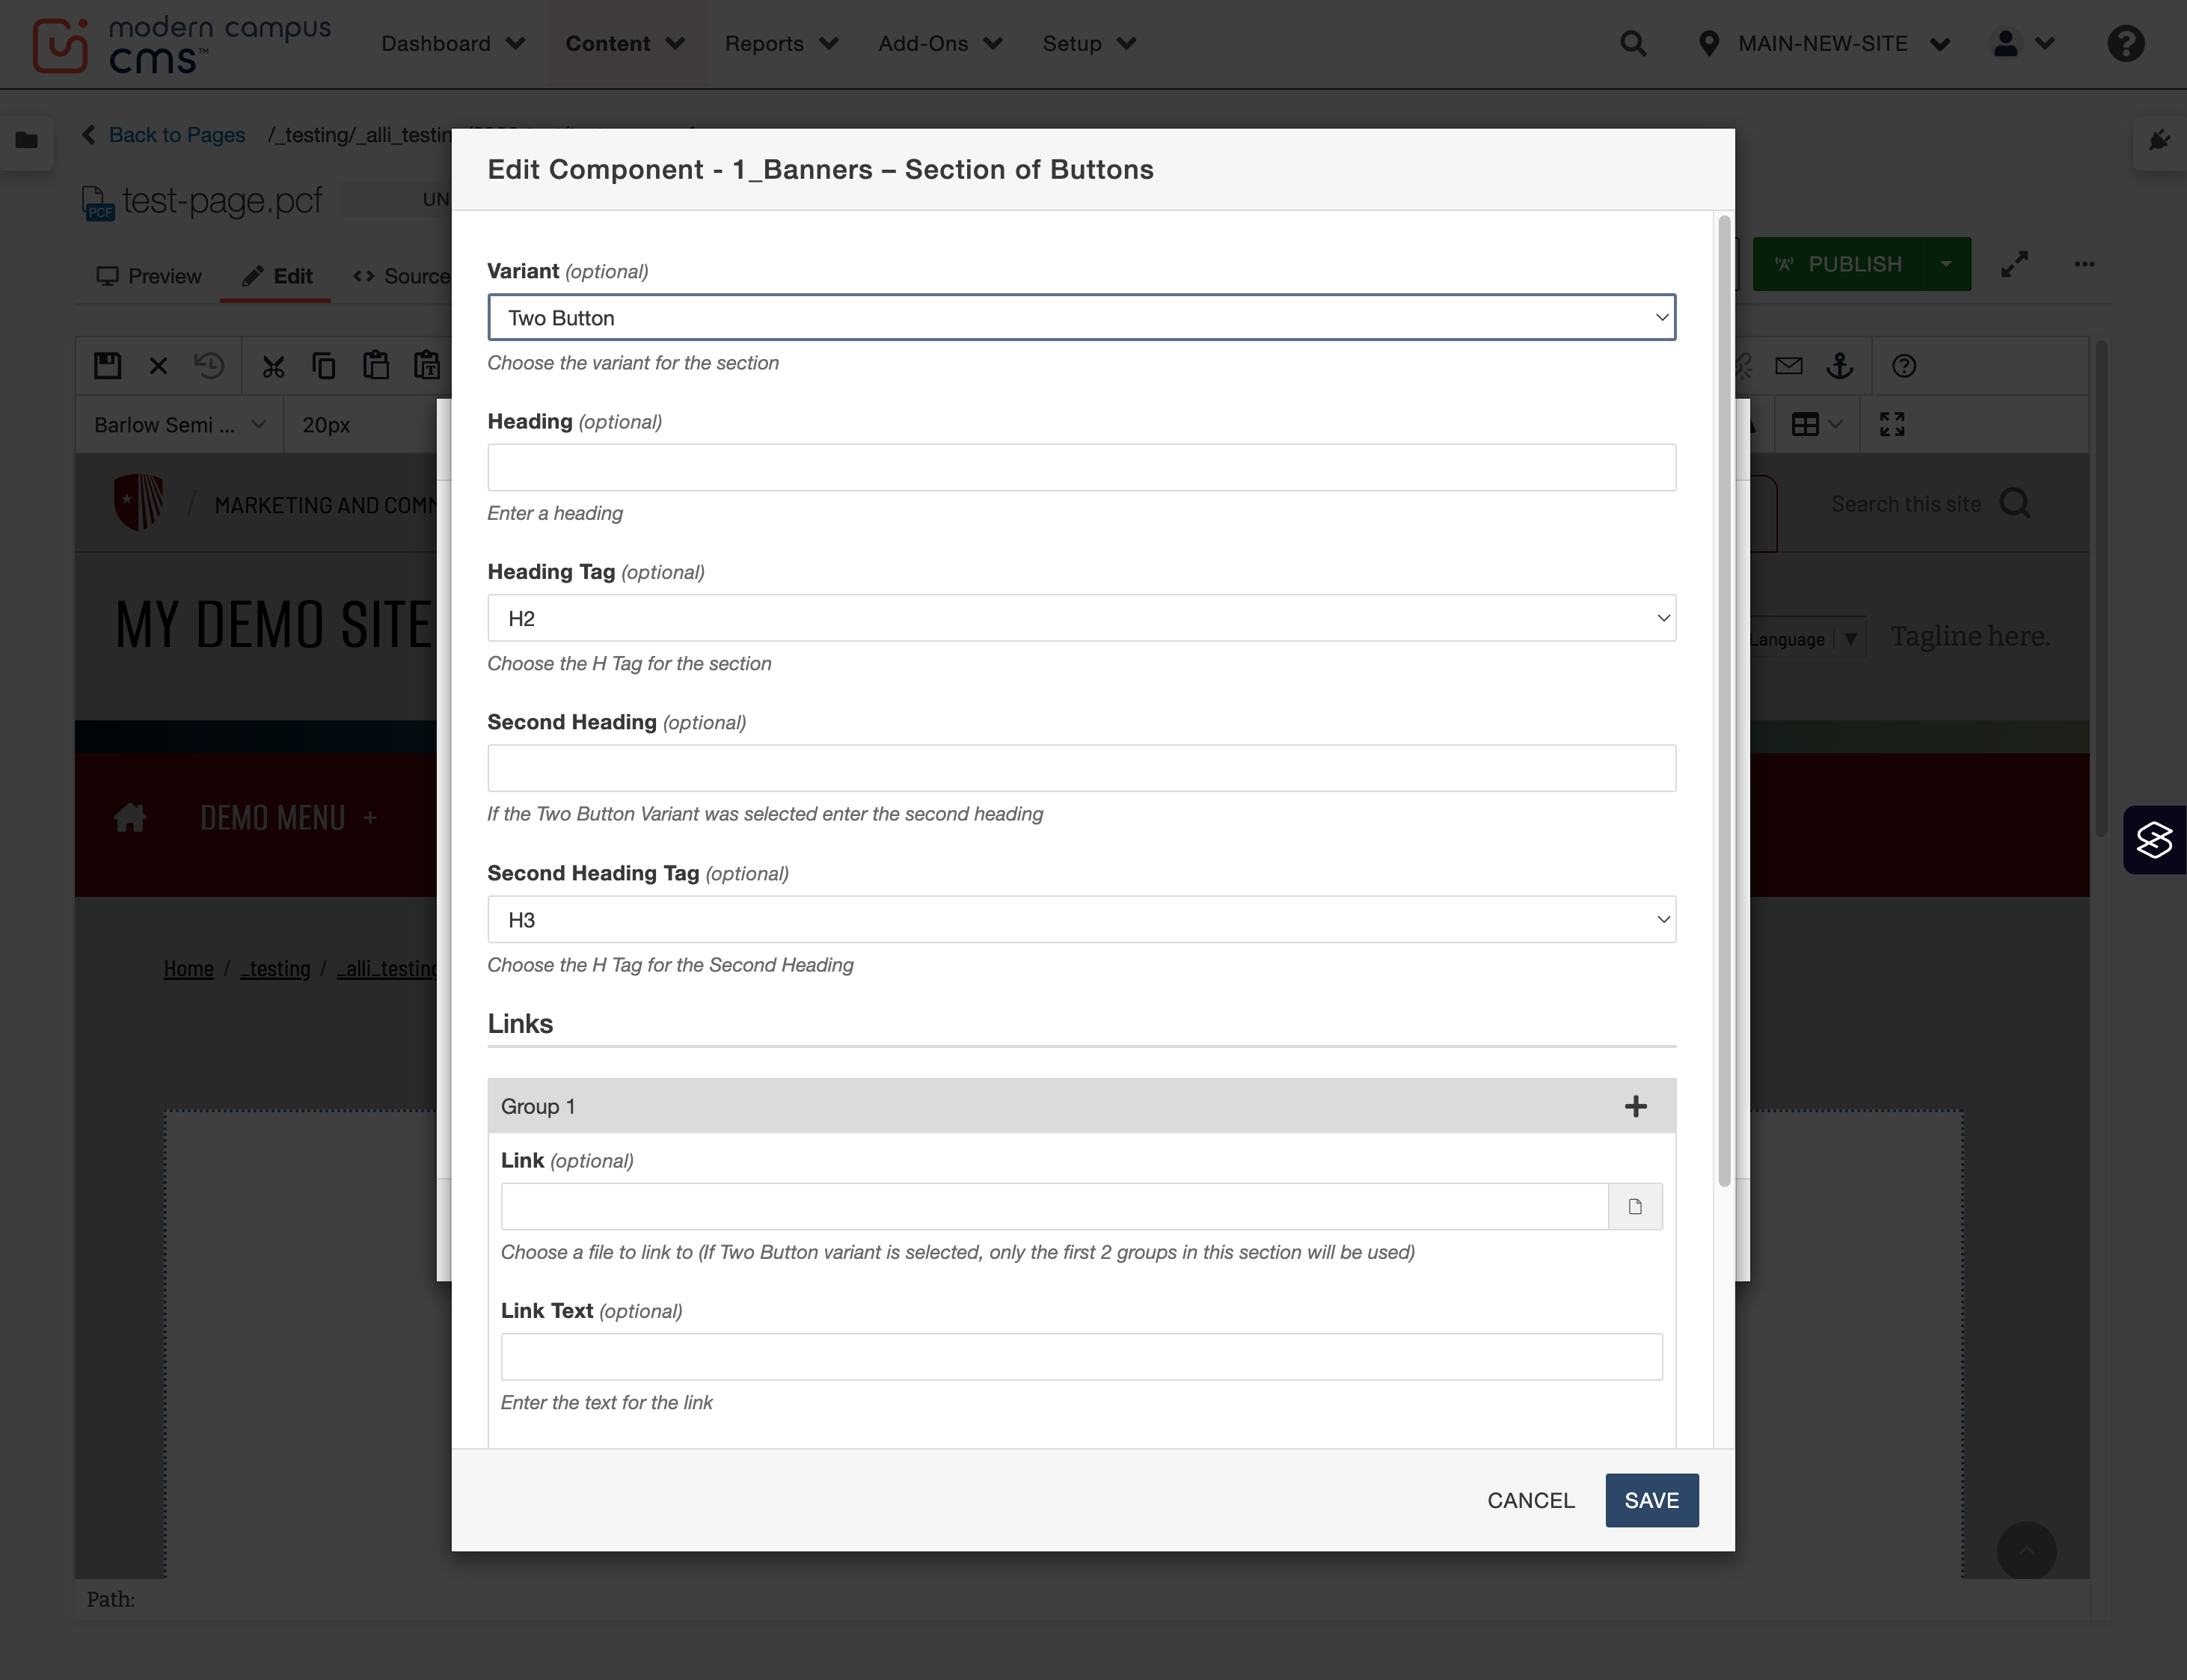
Task: Open the Second Heading Tag dropdown showing H3
Action: click(1081, 919)
